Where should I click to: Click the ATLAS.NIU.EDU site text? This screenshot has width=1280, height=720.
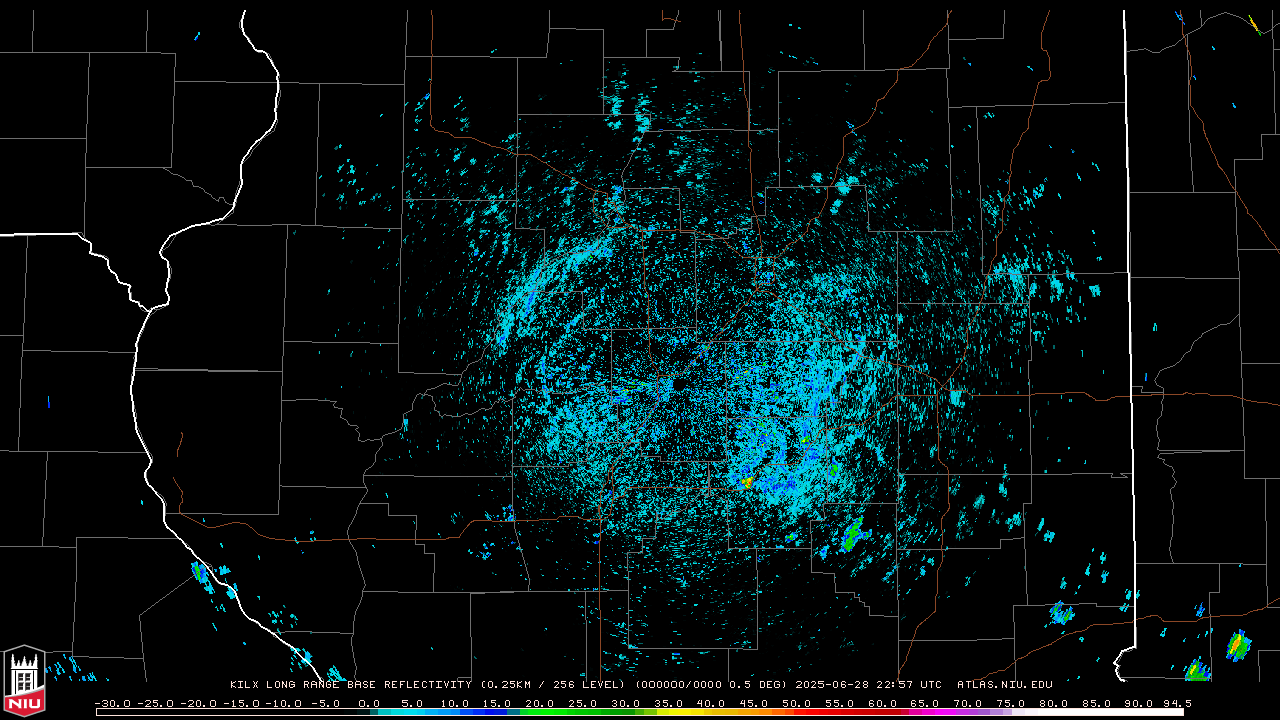point(1005,685)
